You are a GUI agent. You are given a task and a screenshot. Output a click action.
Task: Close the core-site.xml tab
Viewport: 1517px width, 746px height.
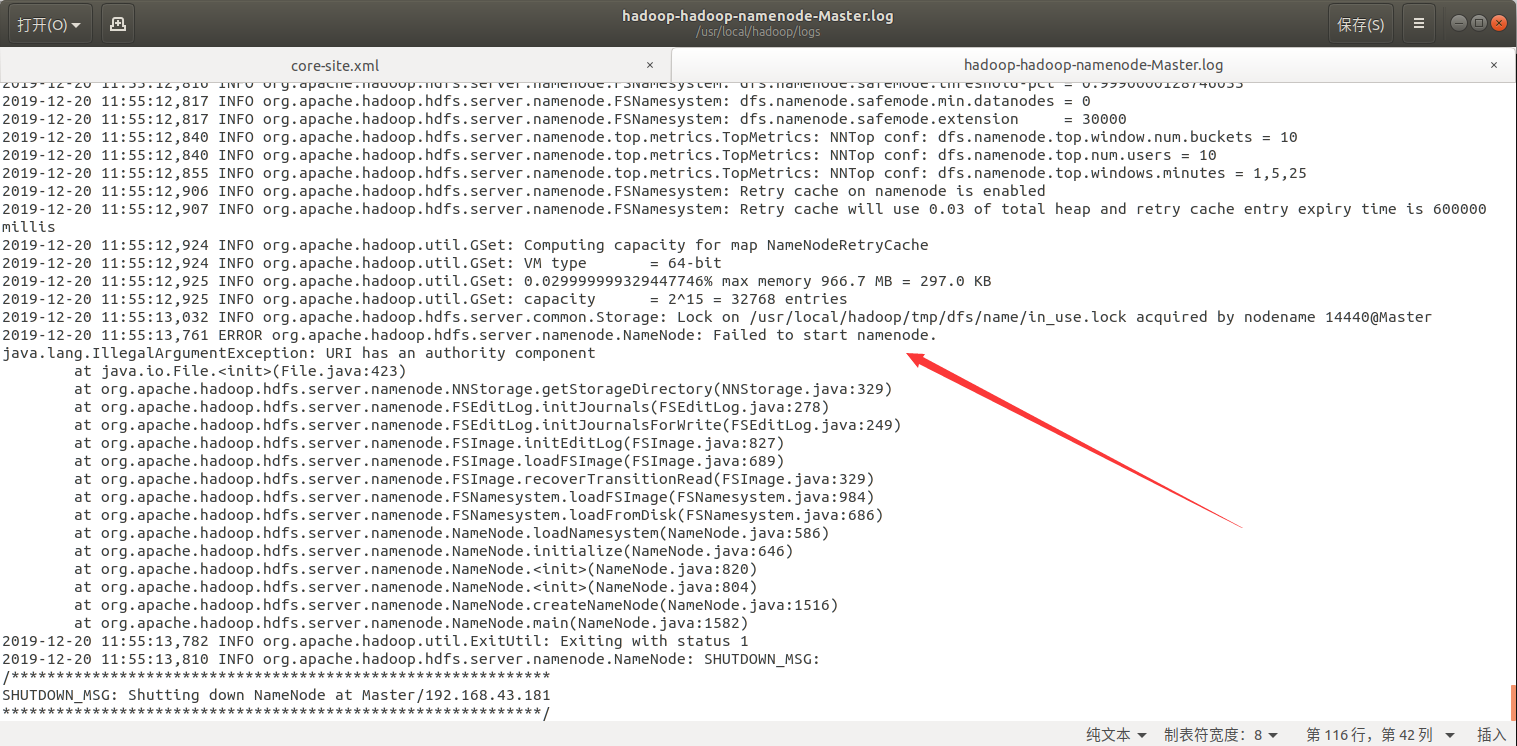(x=650, y=64)
